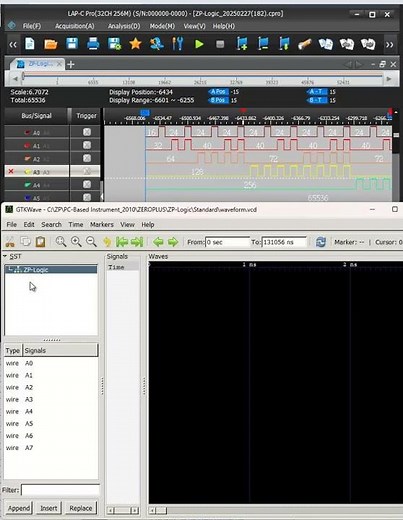Click the red trigger marker on time ruler

(x=244, y=110)
